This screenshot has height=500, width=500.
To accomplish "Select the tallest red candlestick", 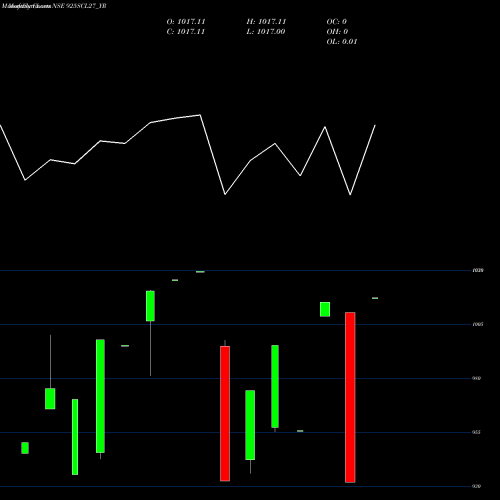I will pos(350,397).
